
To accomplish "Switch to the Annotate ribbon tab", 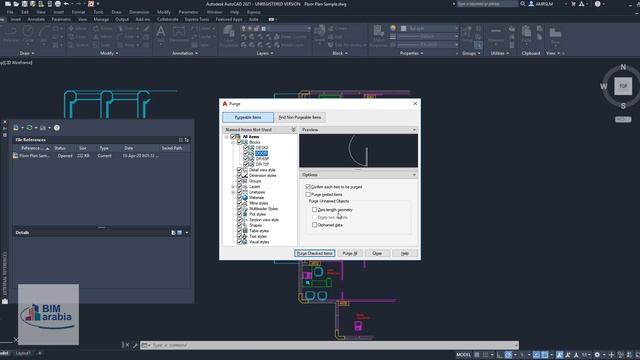I will [x=36, y=19].
